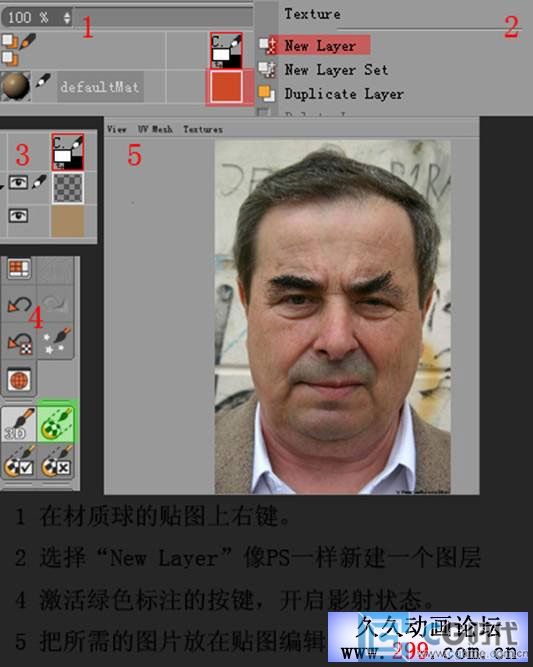Open the UV Mesh menu

[x=155, y=129]
